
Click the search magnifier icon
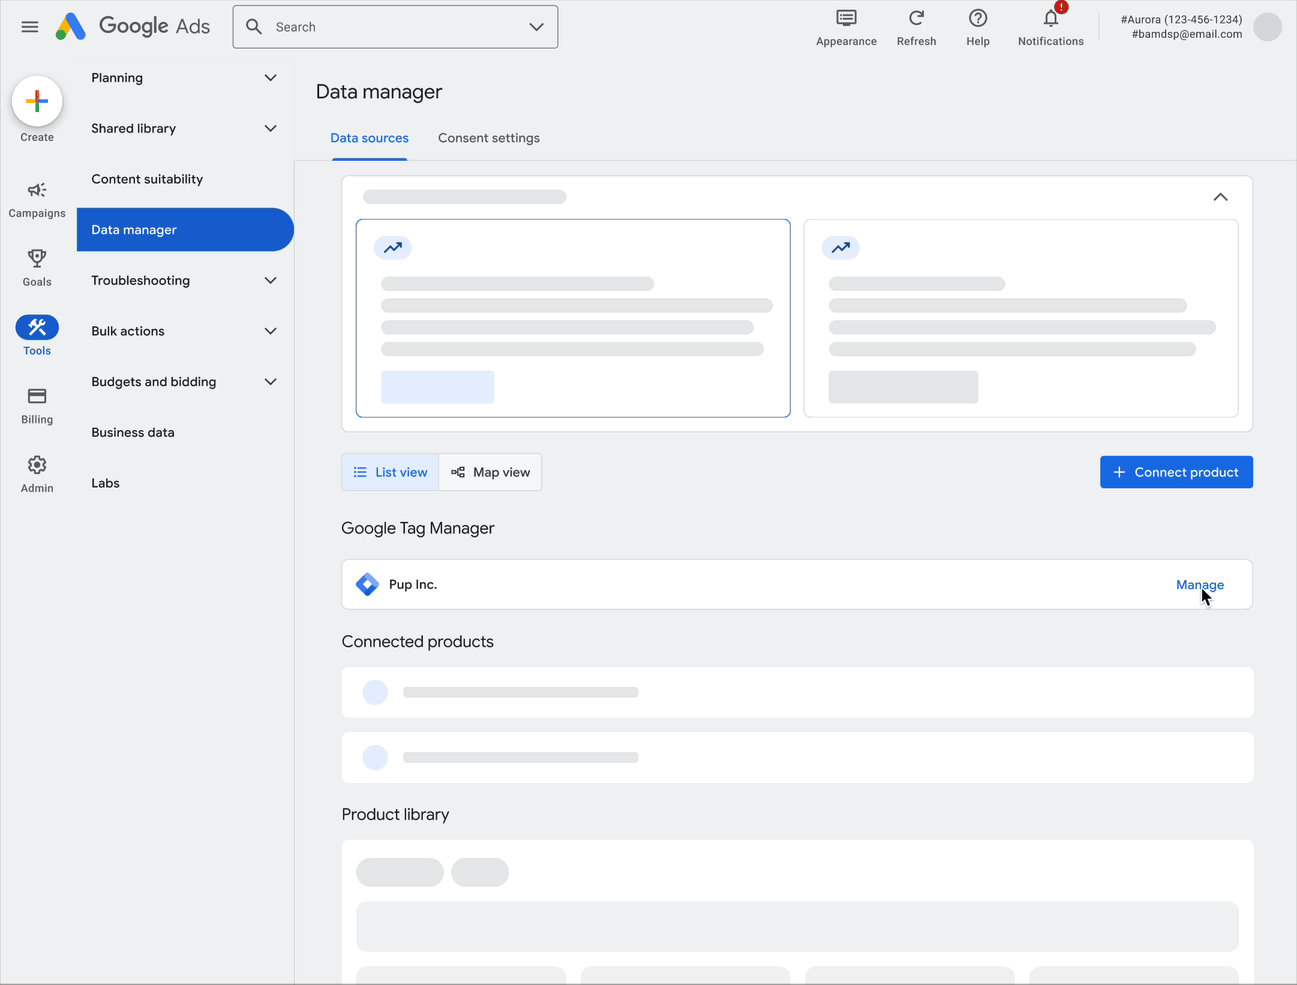(254, 27)
